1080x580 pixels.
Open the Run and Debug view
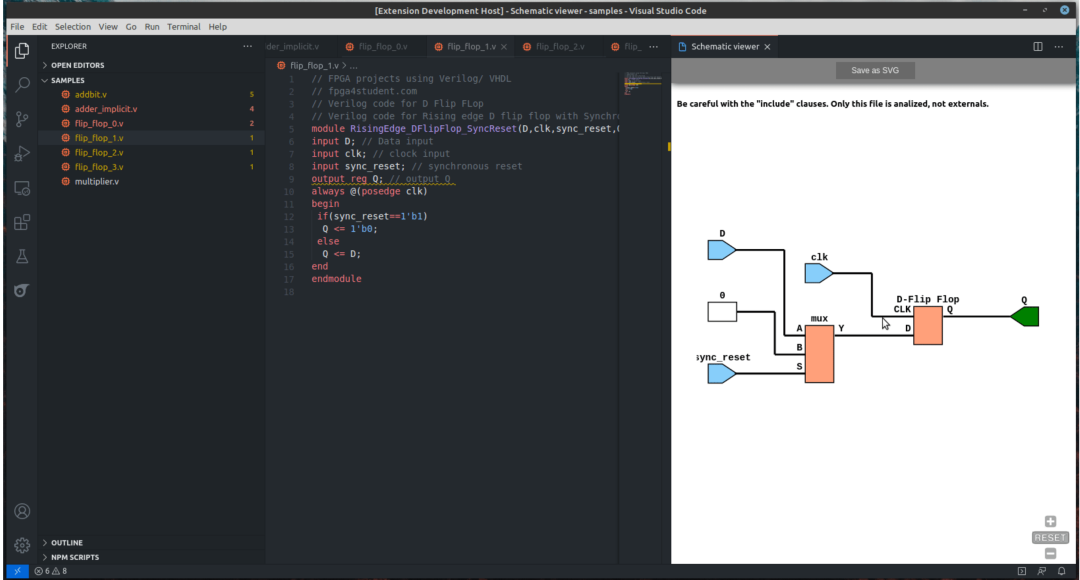click(22, 154)
